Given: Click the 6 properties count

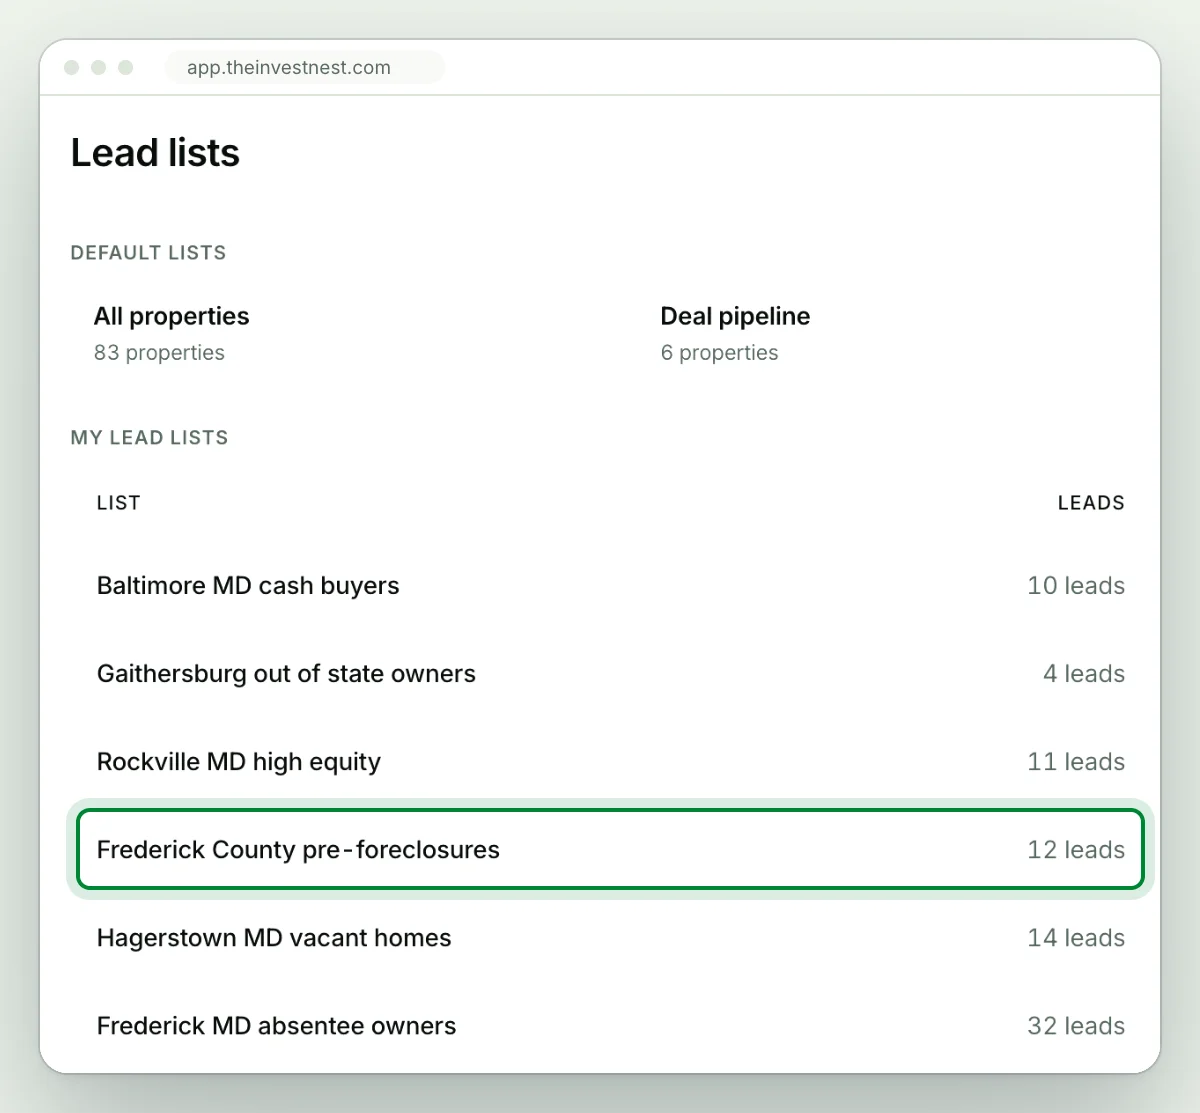Looking at the screenshot, I should coord(719,353).
